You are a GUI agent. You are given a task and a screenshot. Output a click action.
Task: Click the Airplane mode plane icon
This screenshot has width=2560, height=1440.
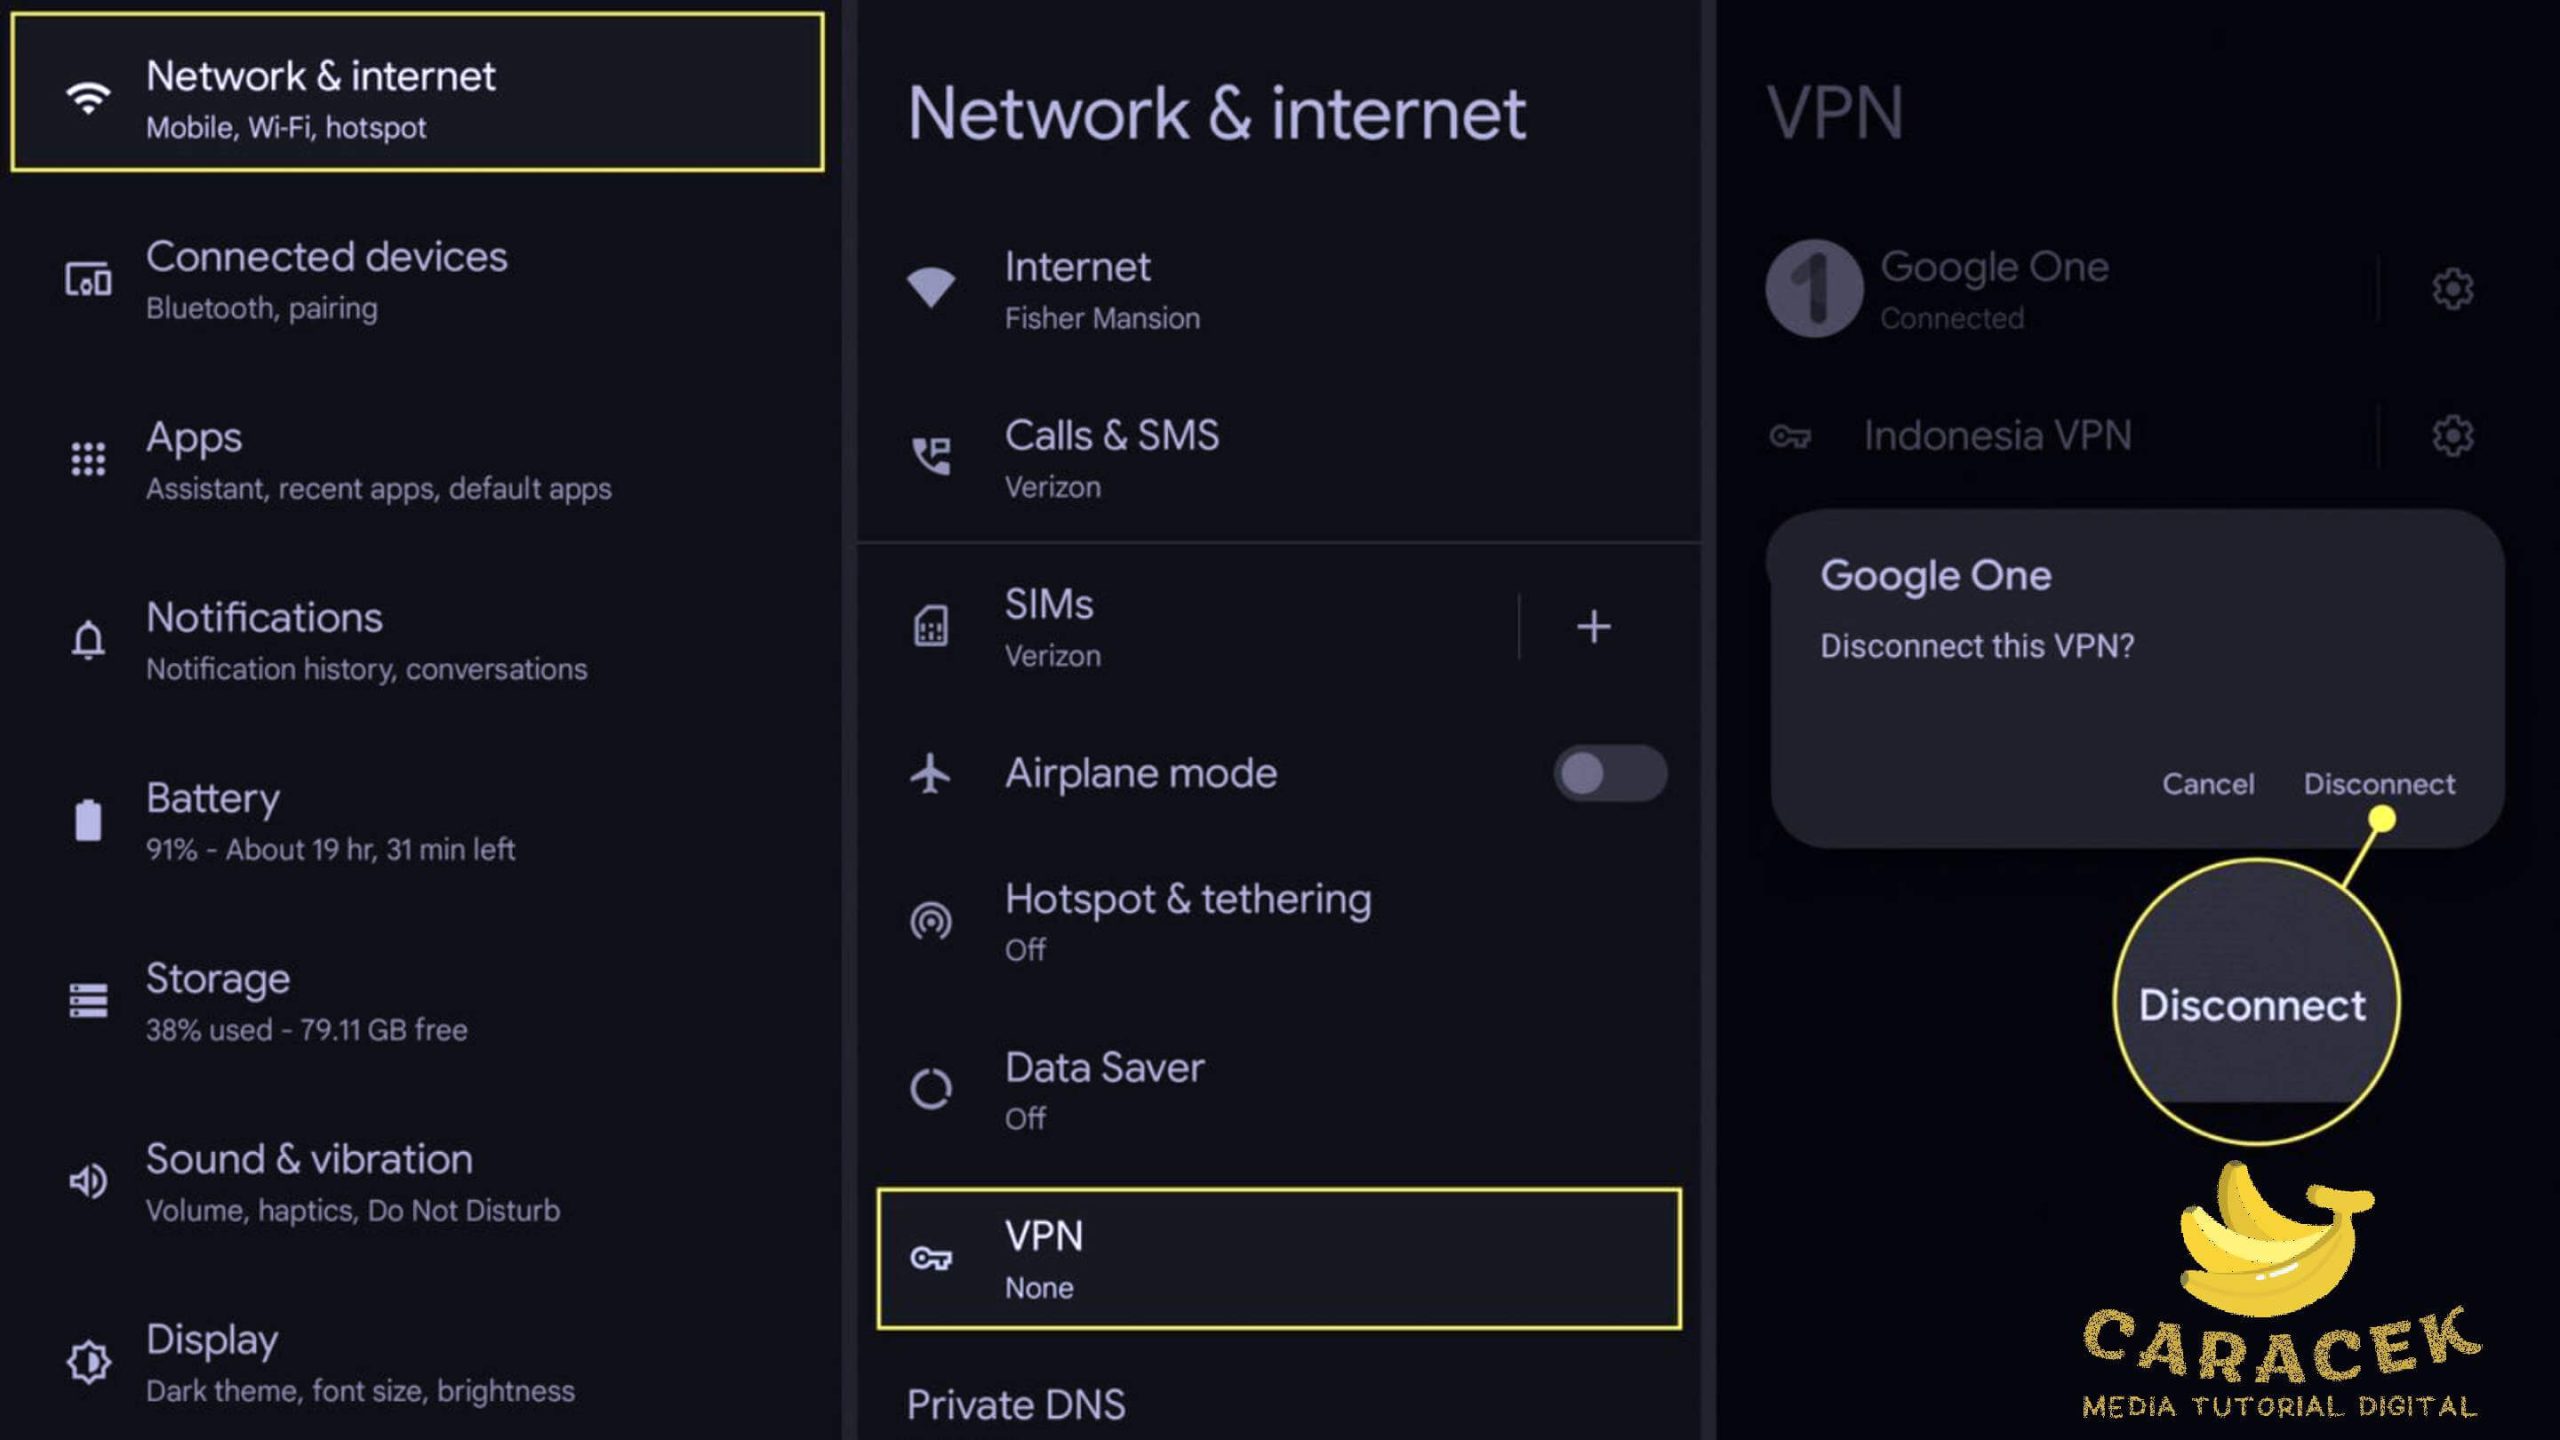[x=930, y=773]
